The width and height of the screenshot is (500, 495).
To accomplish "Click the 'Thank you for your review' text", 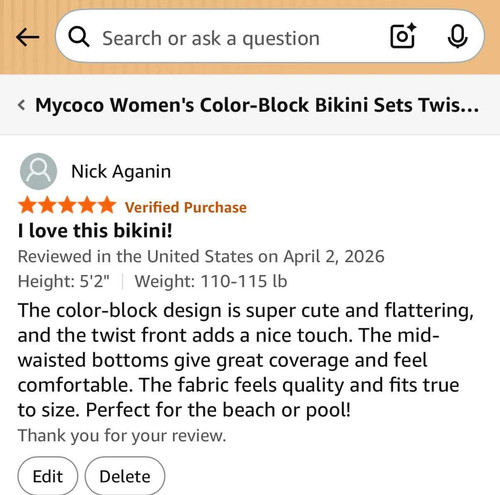I will 122,435.
